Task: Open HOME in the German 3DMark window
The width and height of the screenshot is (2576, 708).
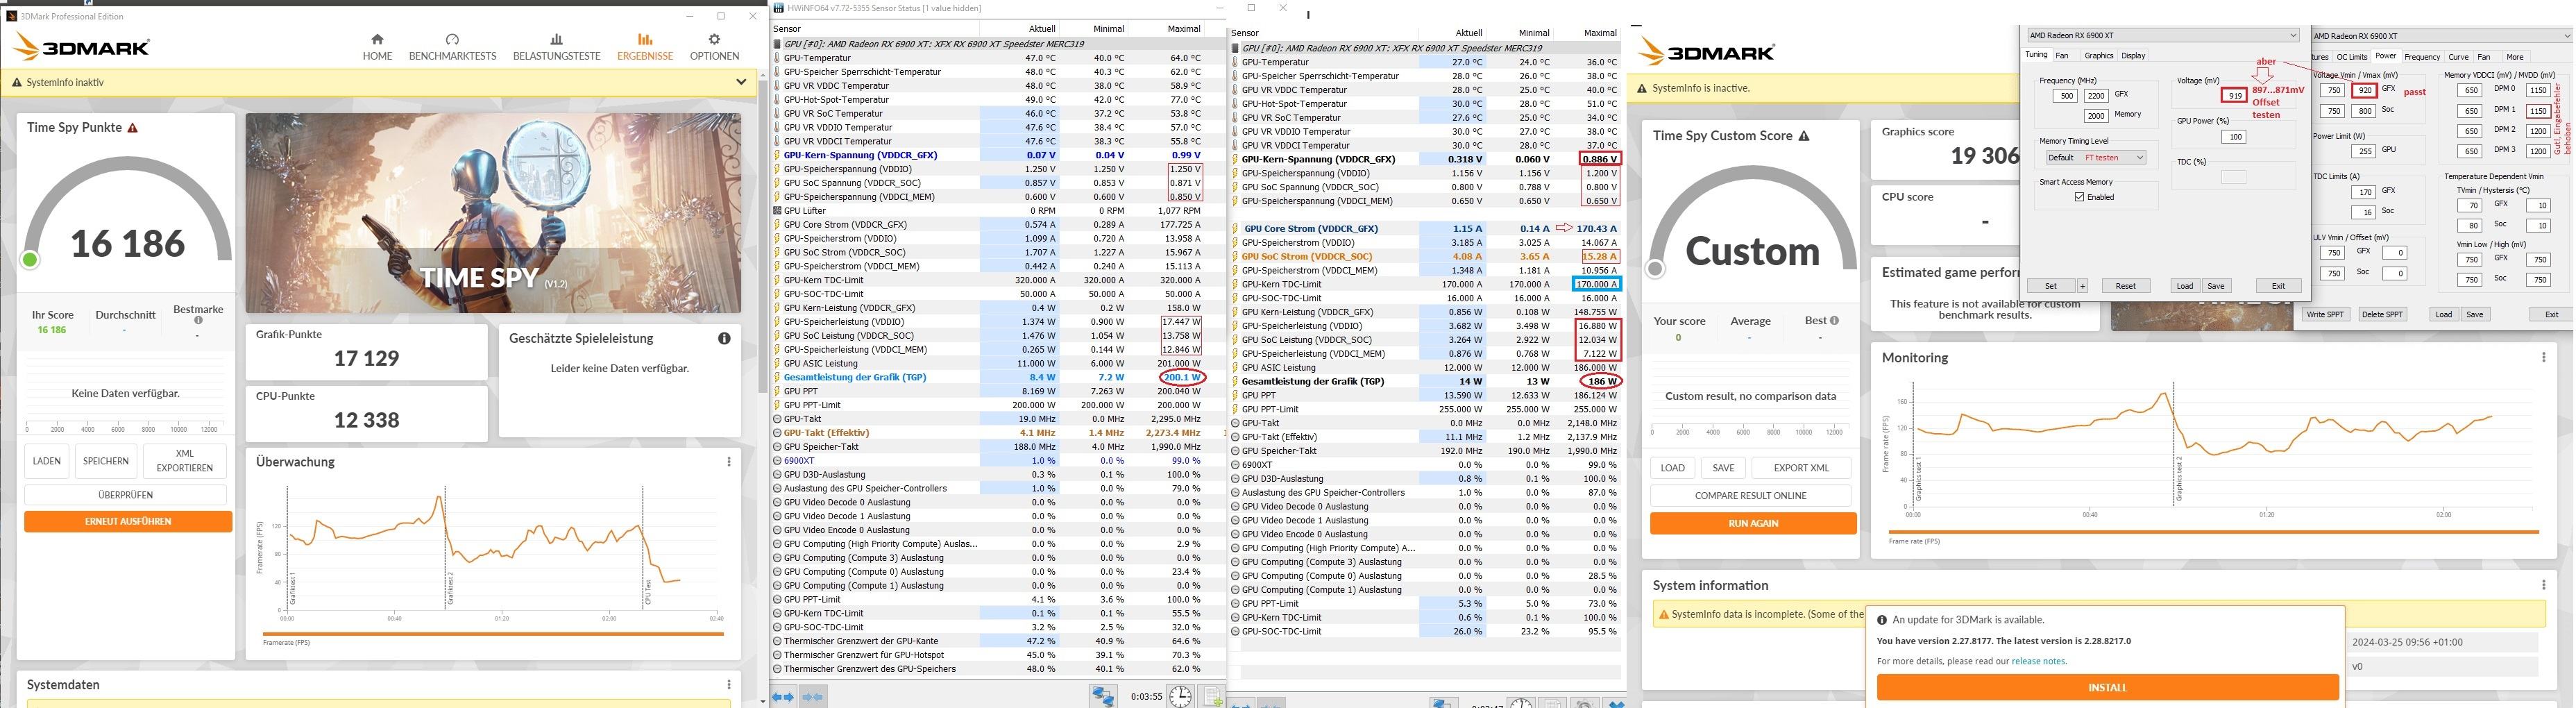Action: (377, 47)
